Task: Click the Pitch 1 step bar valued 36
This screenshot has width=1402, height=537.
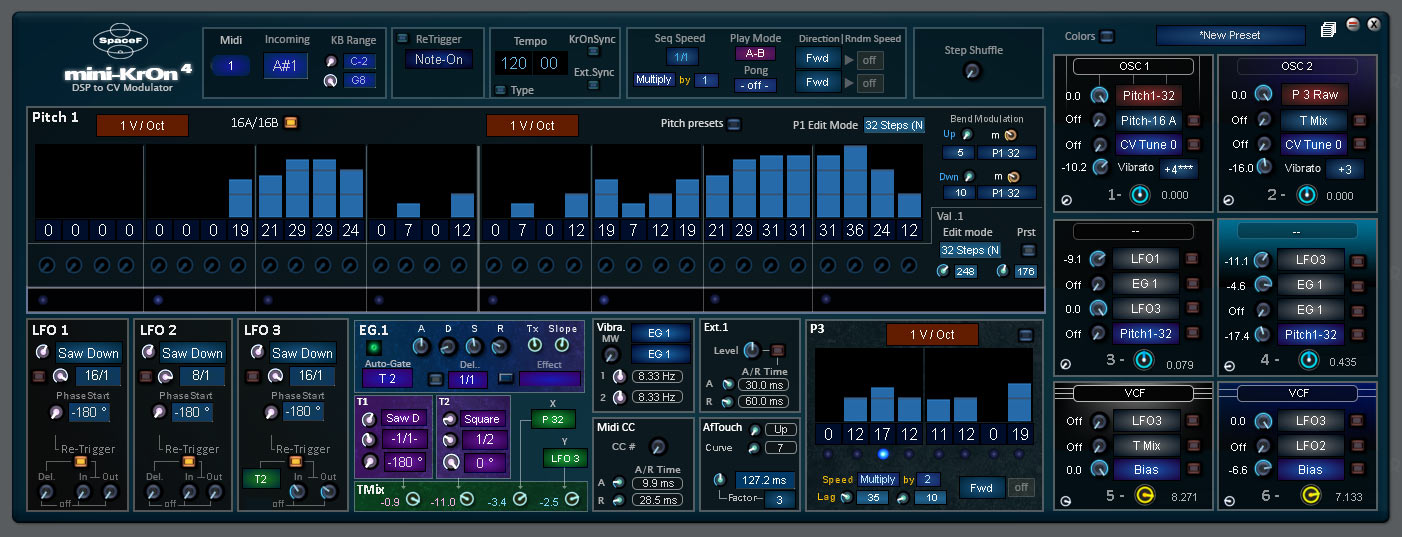Action: [x=855, y=182]
